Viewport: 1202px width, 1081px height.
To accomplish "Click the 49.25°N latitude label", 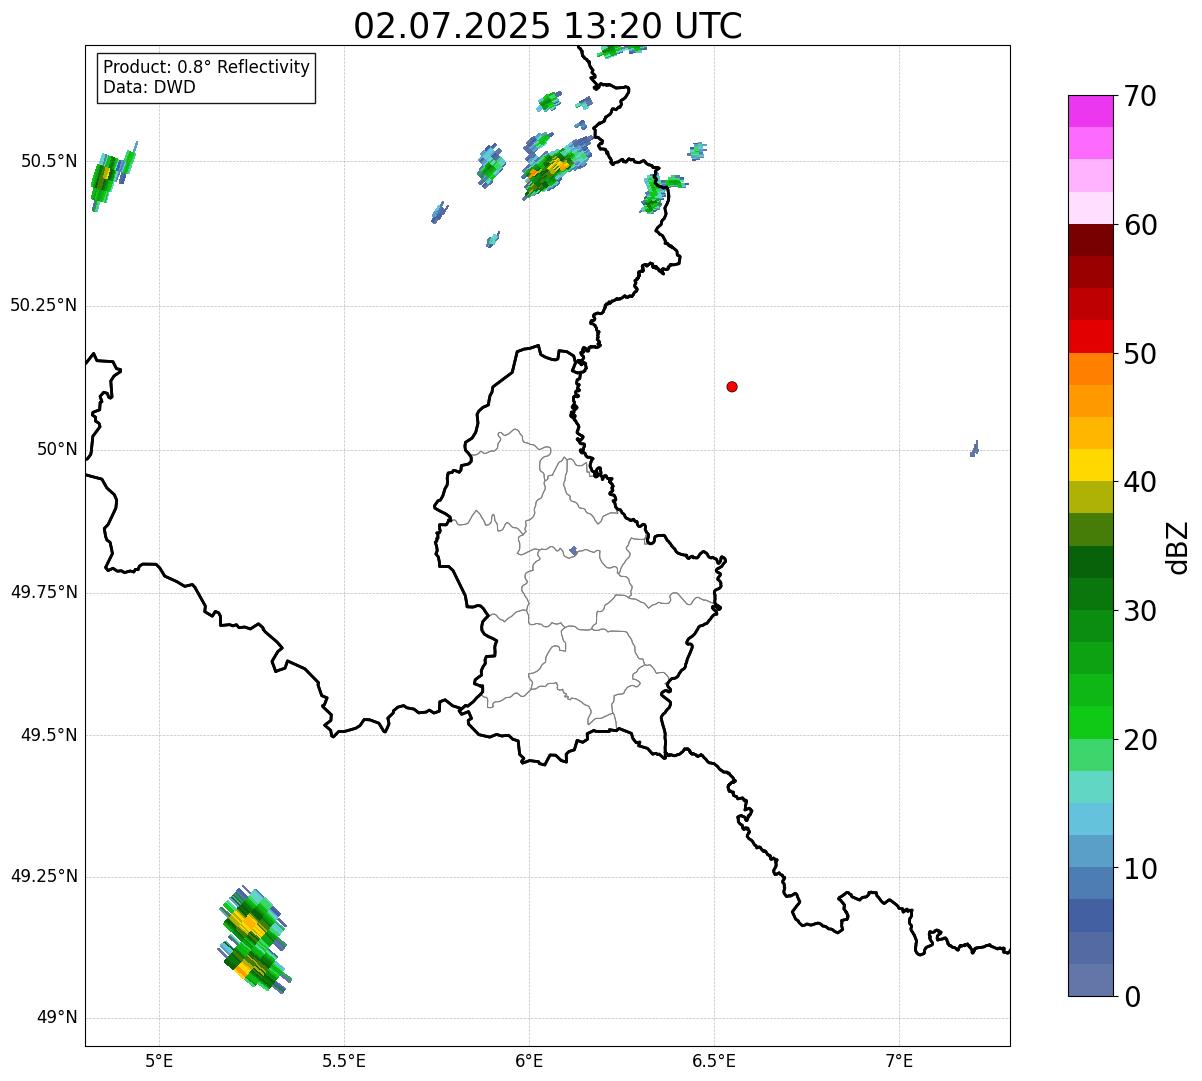I will (44, 876).
